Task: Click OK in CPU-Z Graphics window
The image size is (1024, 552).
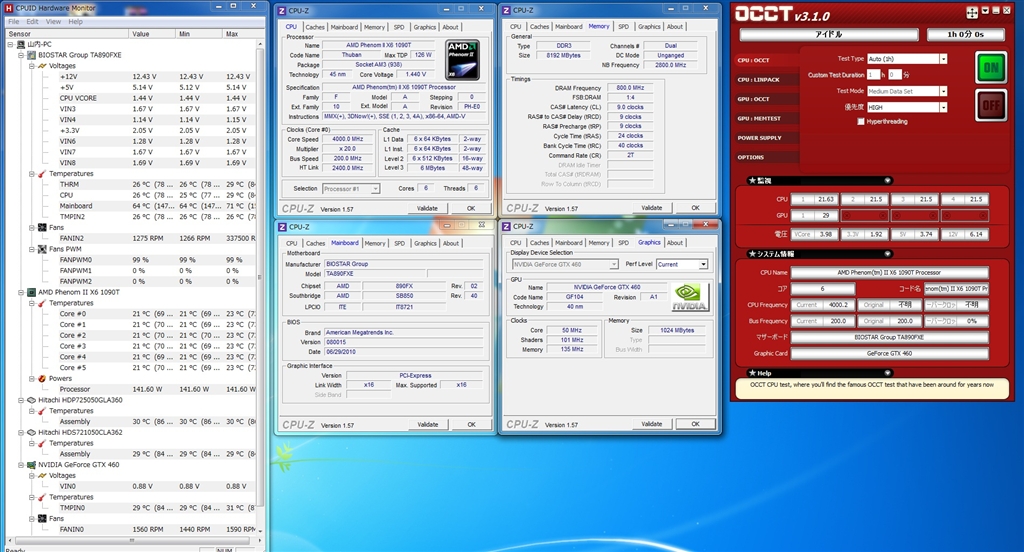Action: point(696,424)
